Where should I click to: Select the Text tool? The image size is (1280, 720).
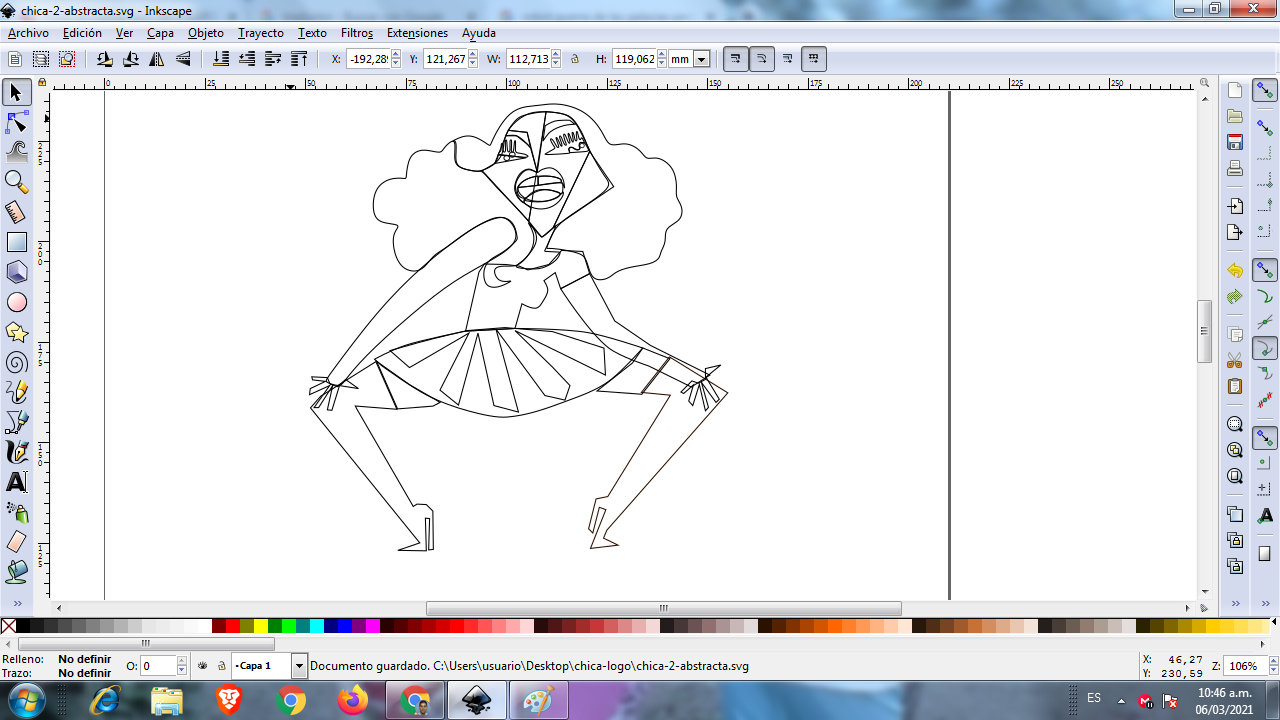point(16,482)
